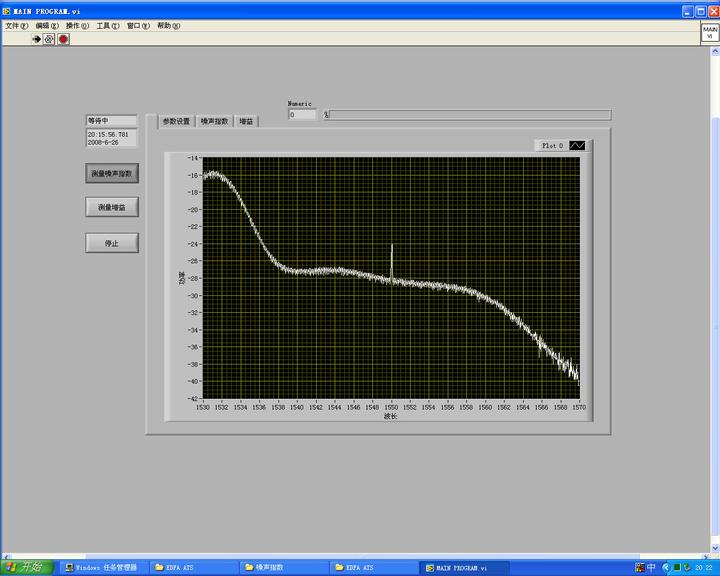Open the 工具 menu

point(107,26)
